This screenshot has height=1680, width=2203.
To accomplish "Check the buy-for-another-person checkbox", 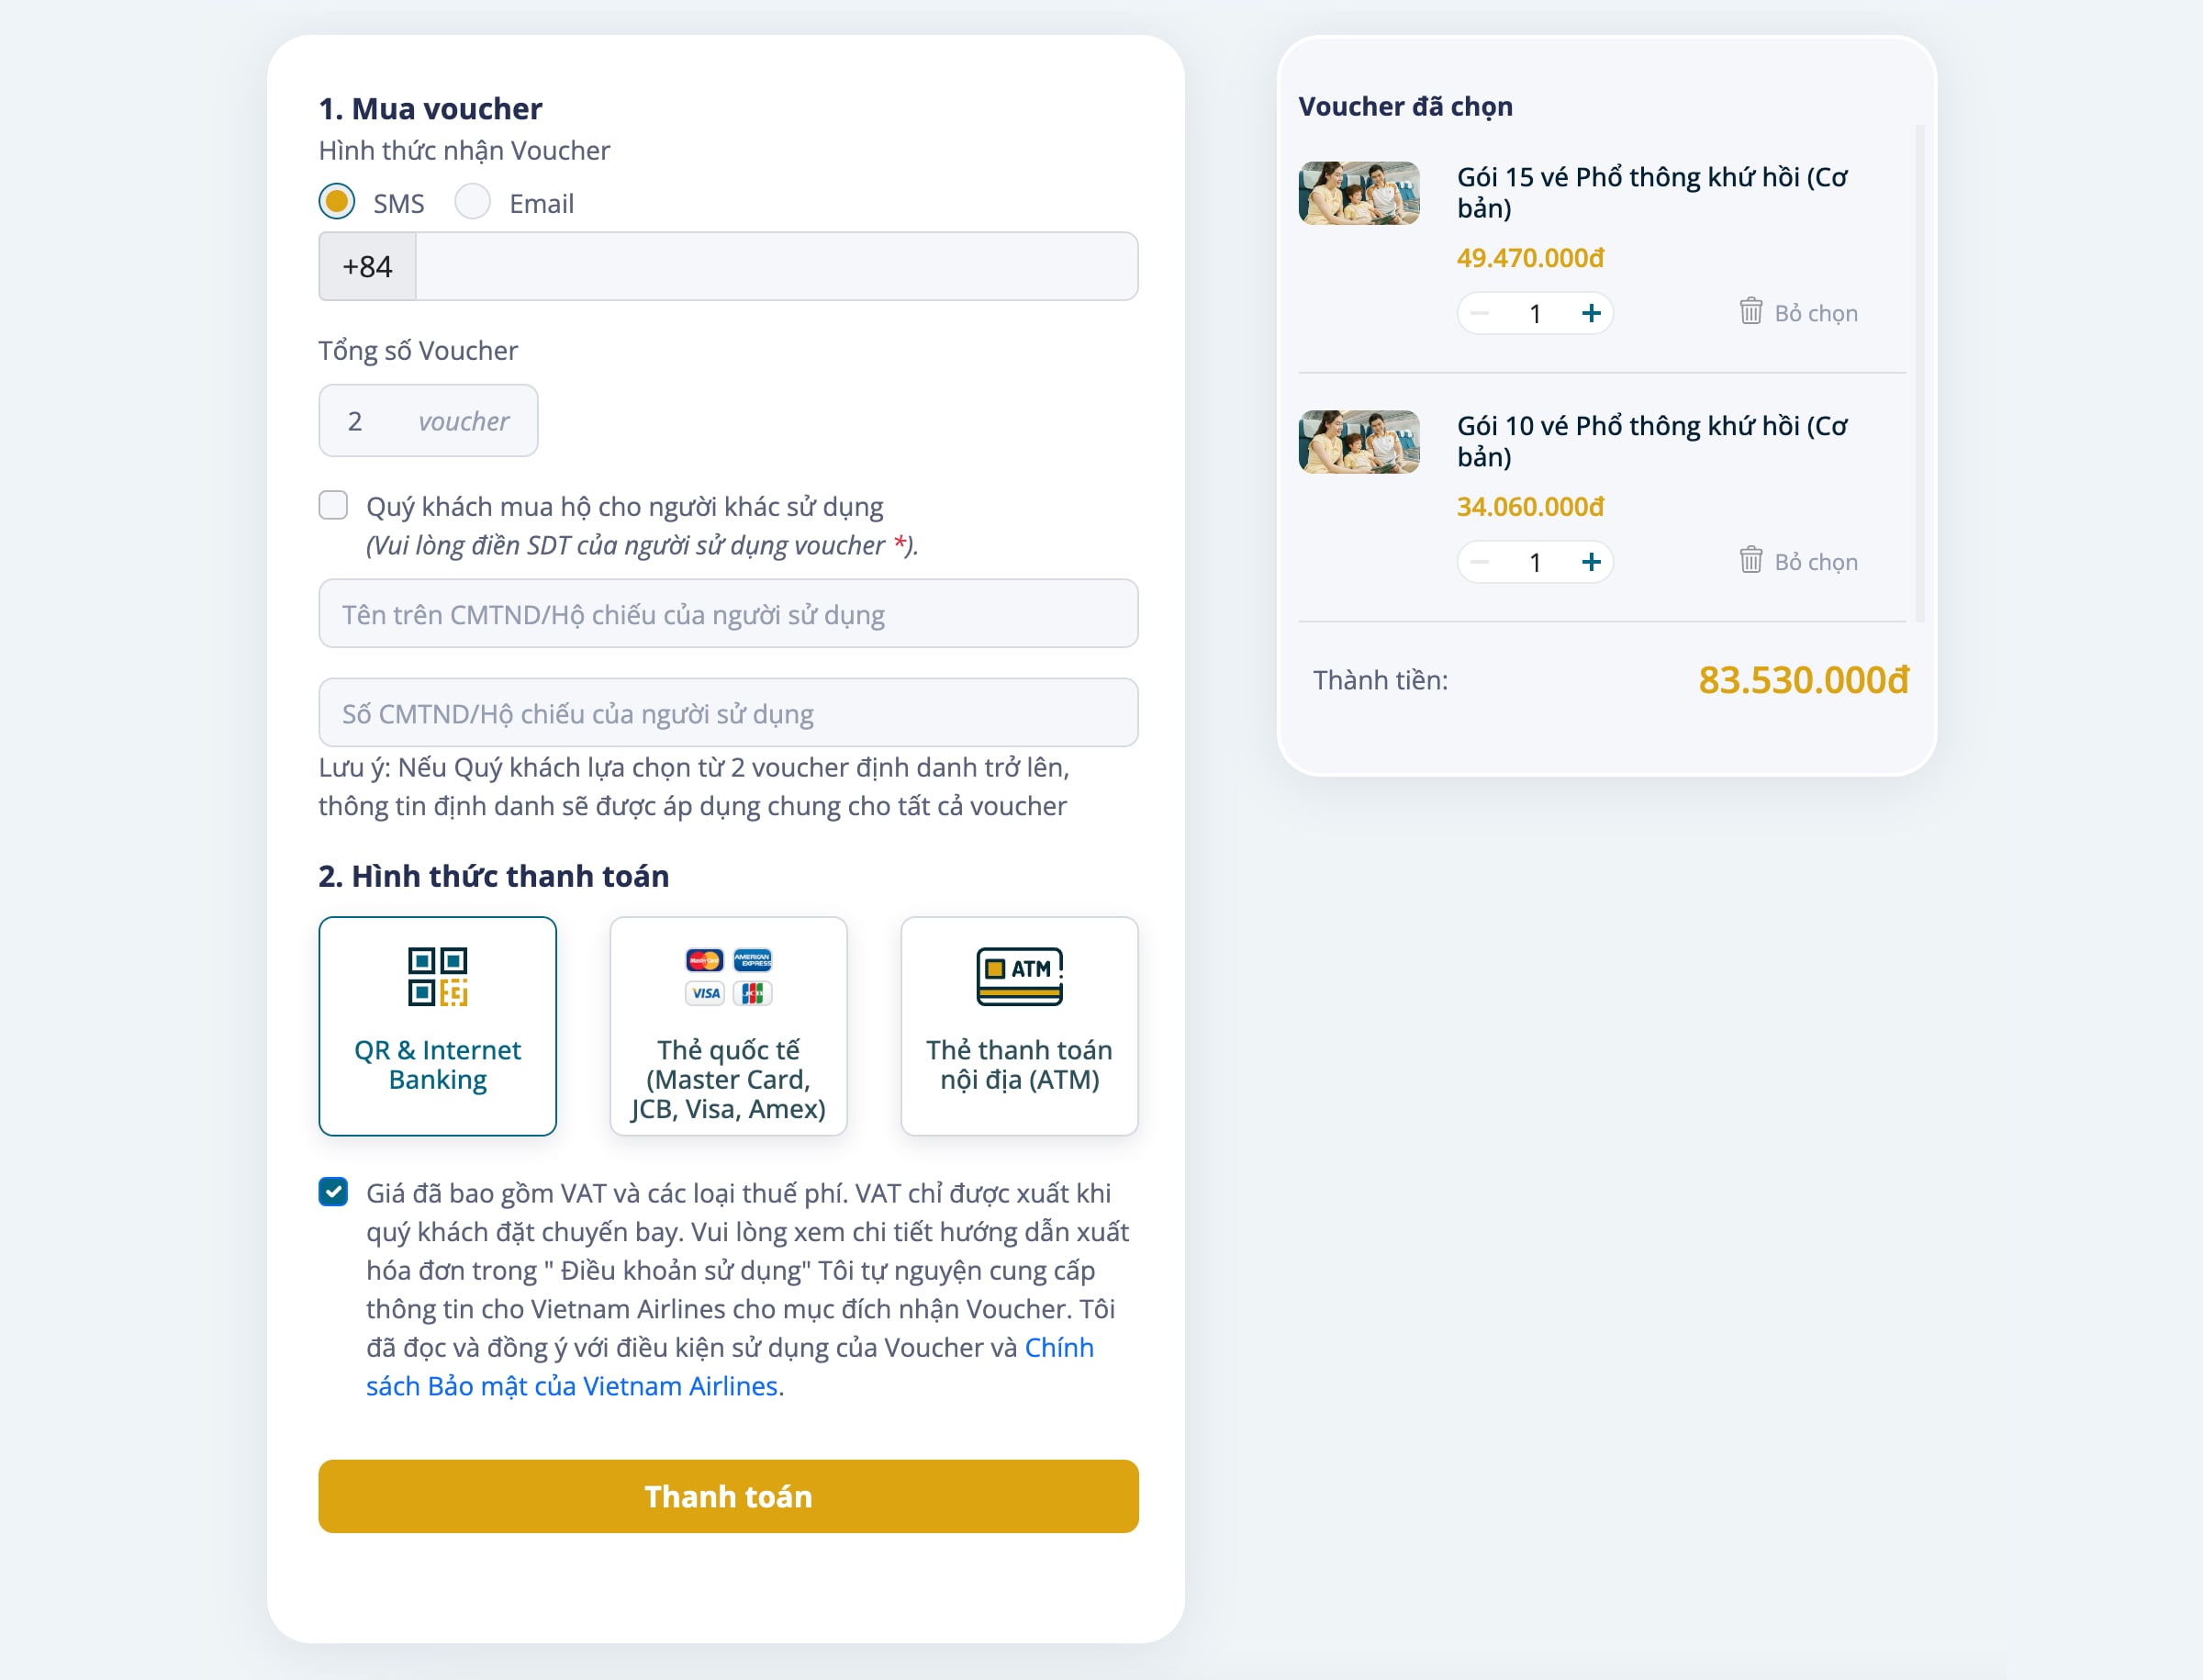I will click(x=333, y=505).
